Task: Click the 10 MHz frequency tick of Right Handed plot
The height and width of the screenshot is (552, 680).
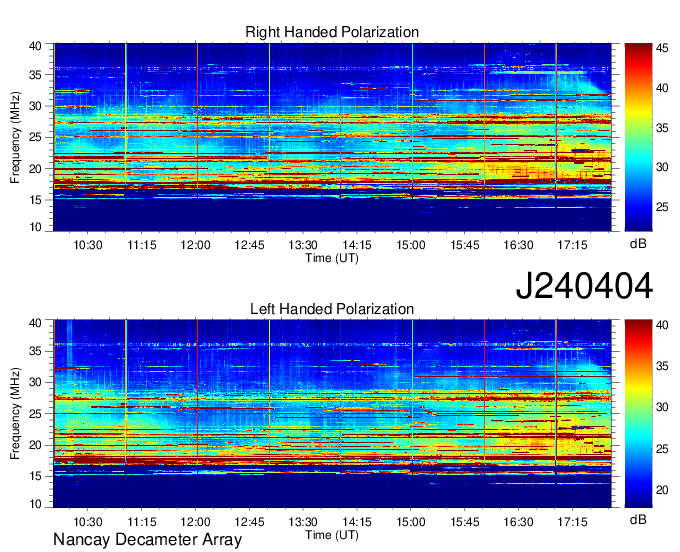Action: click(35, 227)
